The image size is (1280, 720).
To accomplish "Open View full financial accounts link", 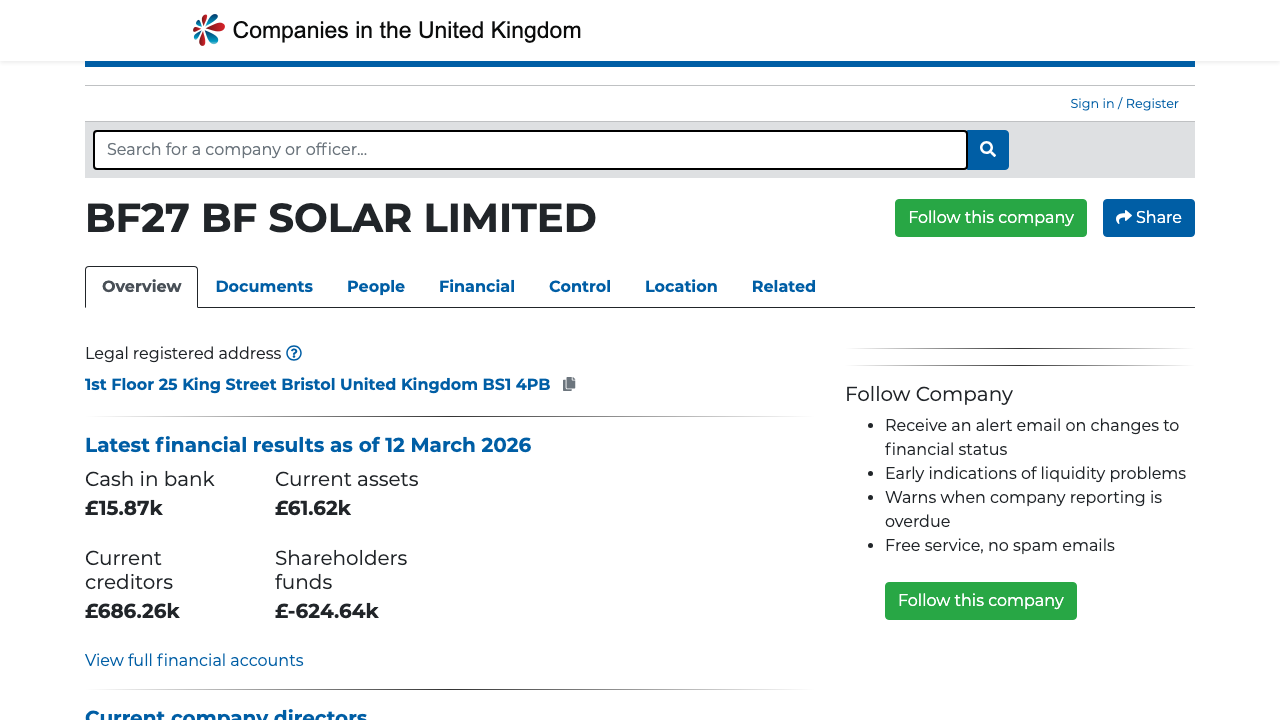I will (x=194, y=661).
